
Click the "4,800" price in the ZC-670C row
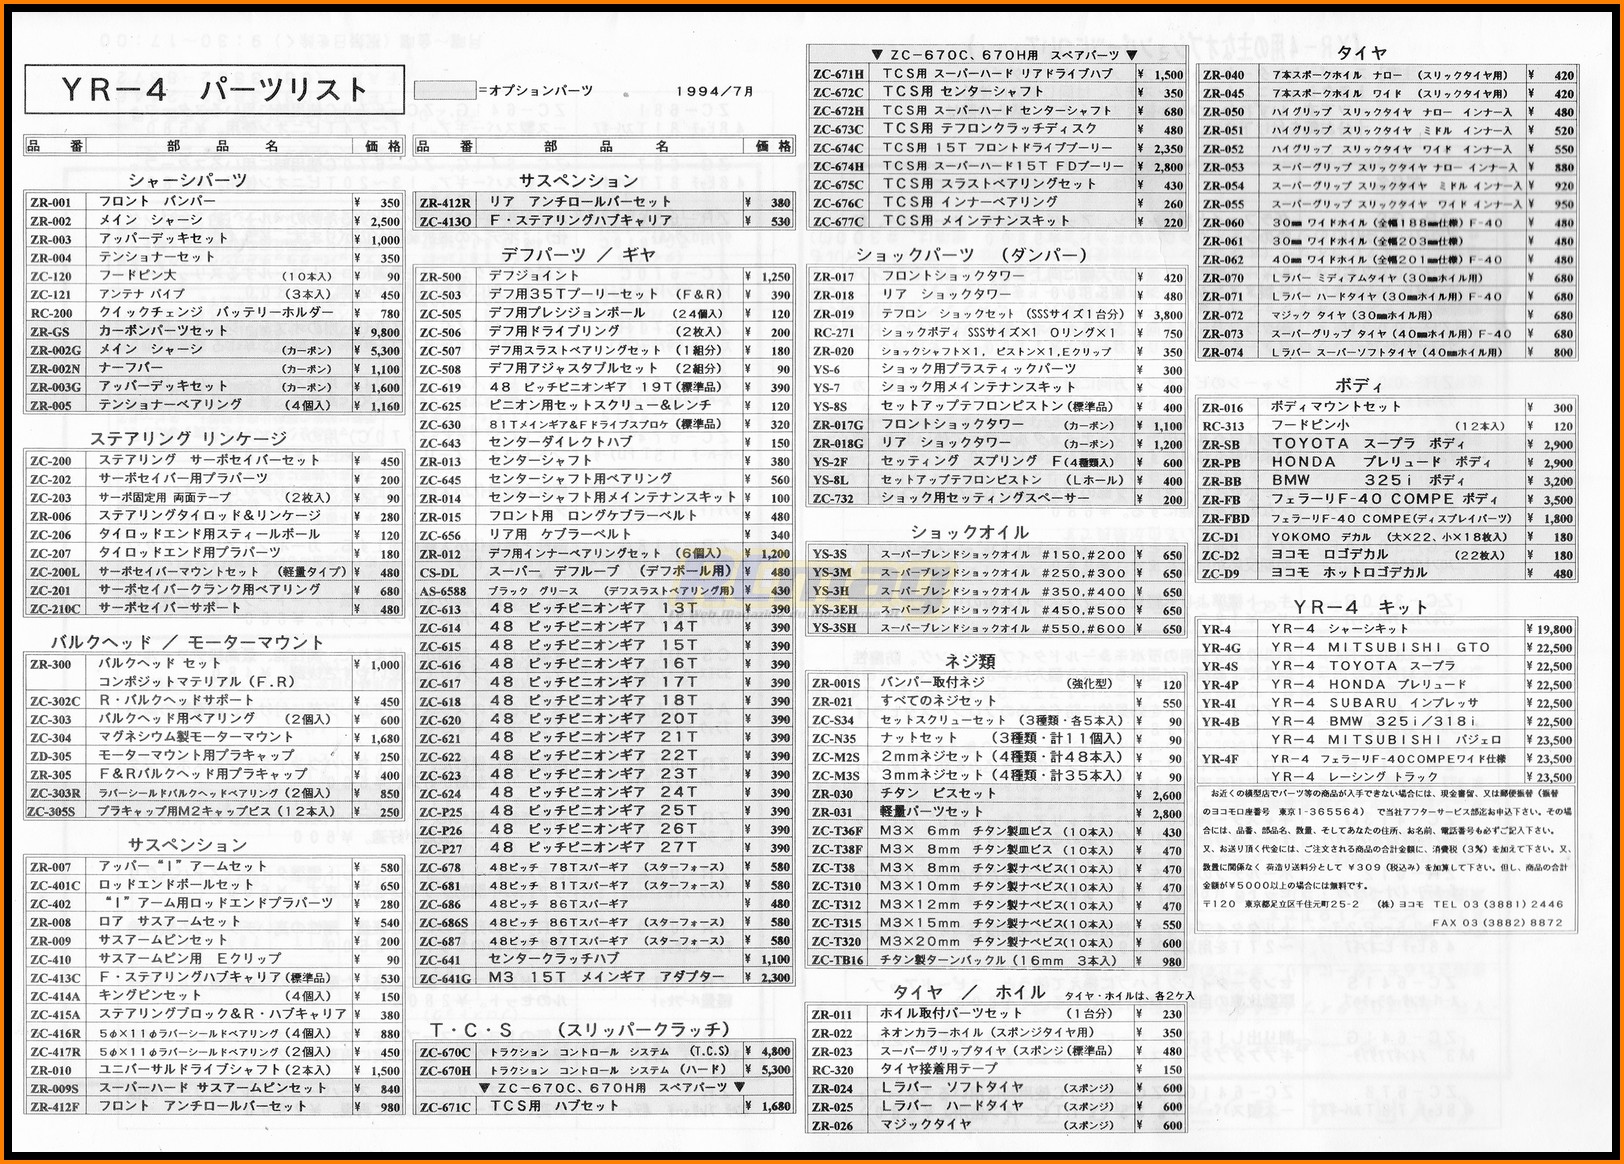click(x=776, y=1052)
